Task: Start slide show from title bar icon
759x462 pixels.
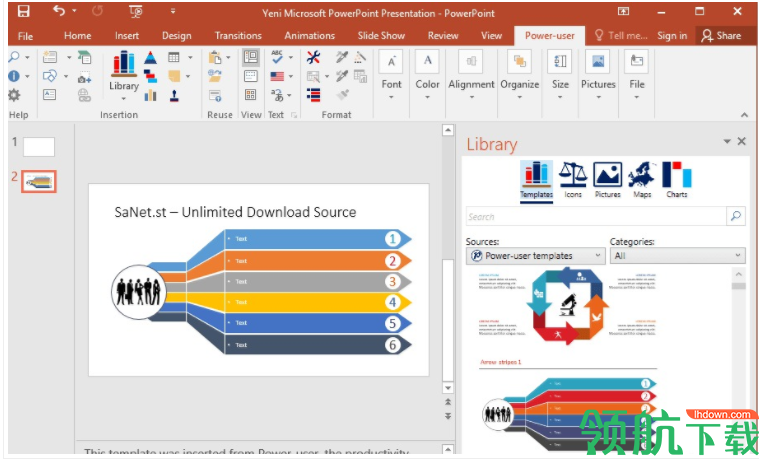Action: [x=136, y=11]
